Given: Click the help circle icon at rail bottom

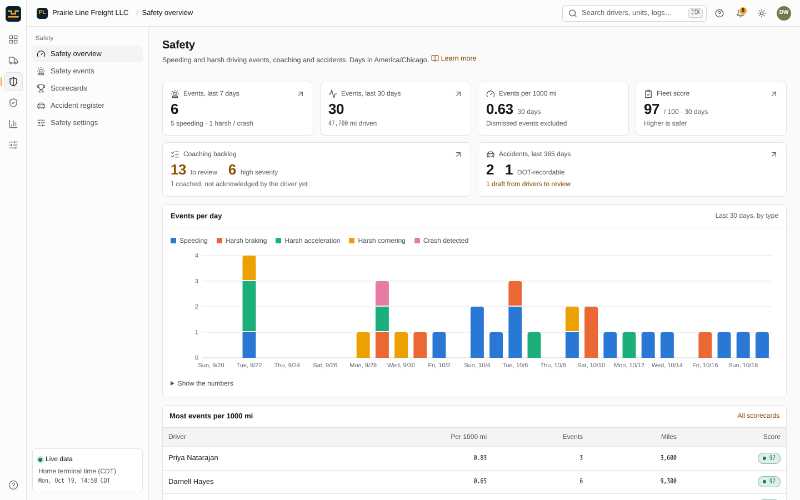Looking at the screenshot, I should (13, 485).
